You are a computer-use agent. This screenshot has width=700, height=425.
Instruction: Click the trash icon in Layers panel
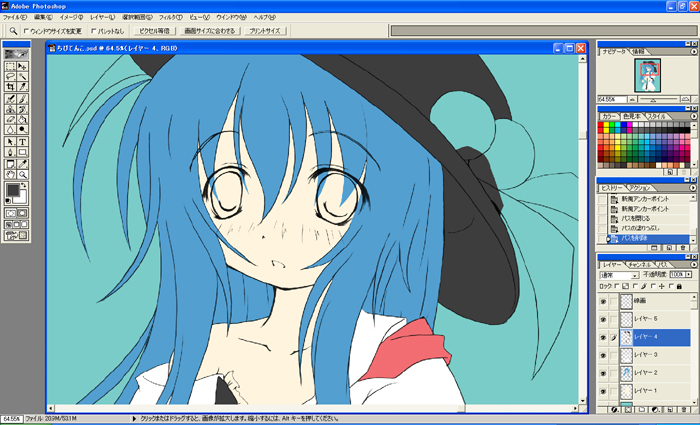point(683,409)
